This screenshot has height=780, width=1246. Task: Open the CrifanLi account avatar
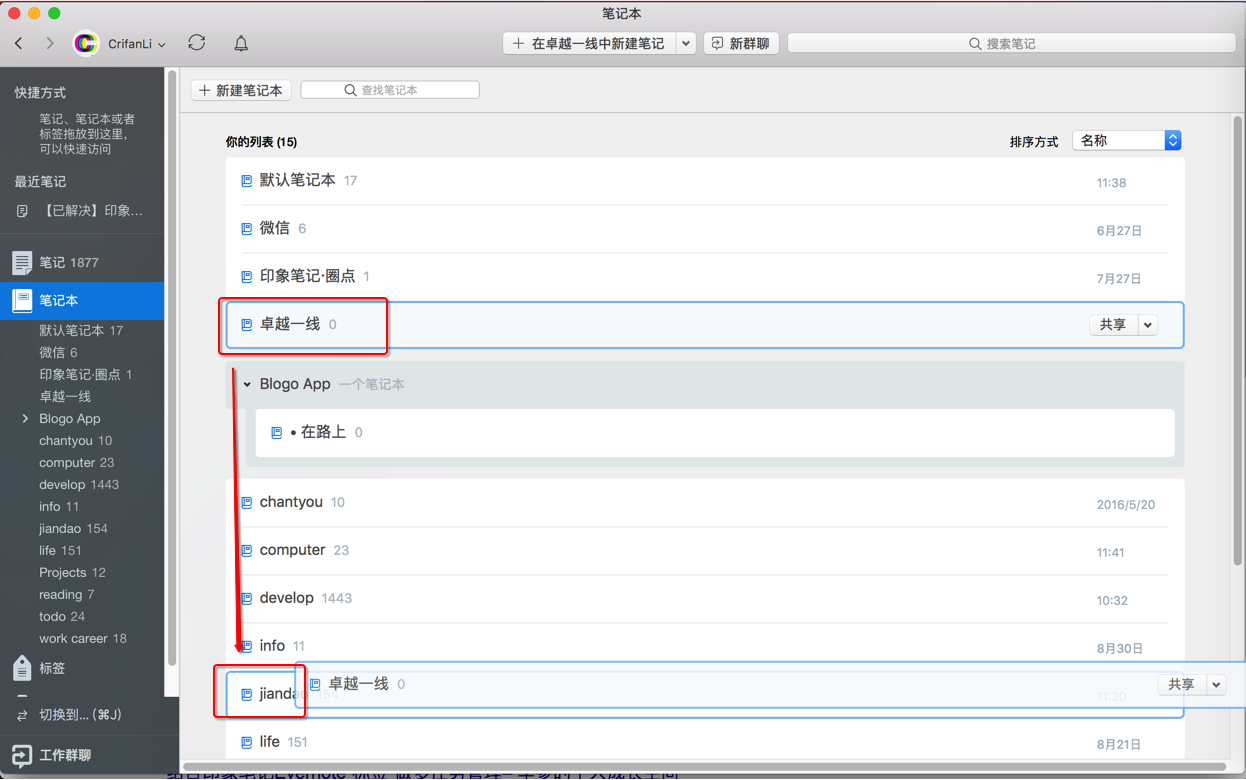pos(86,44)
